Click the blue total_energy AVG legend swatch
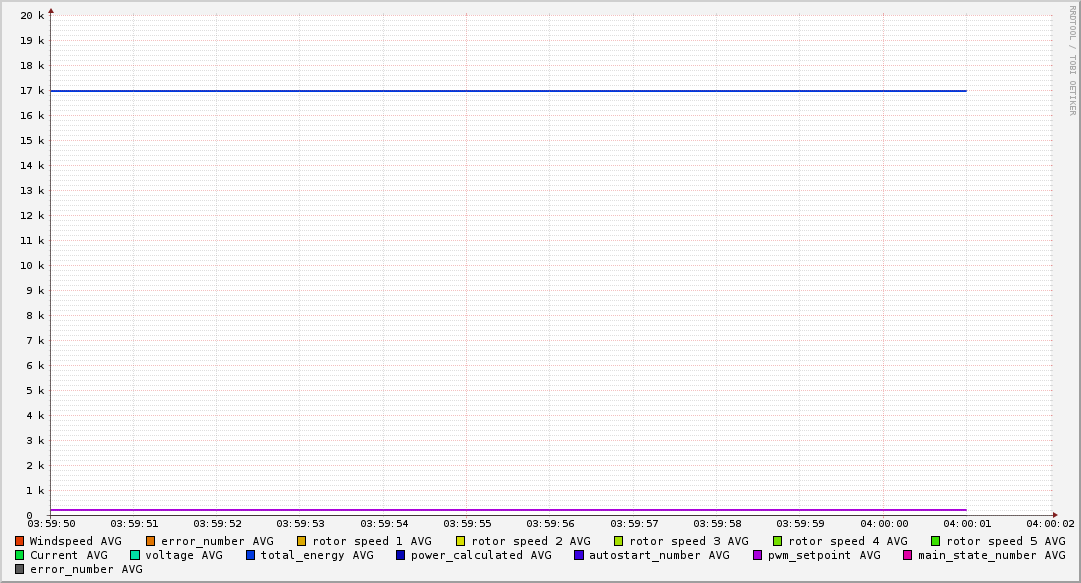 click(x=251, y=555)
